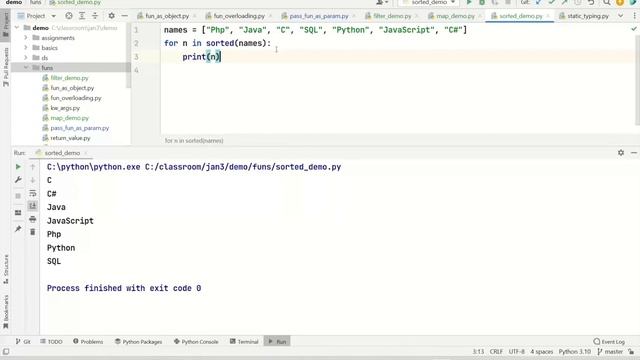Toggle the Pull Requests sidebar button

[6, 67]
